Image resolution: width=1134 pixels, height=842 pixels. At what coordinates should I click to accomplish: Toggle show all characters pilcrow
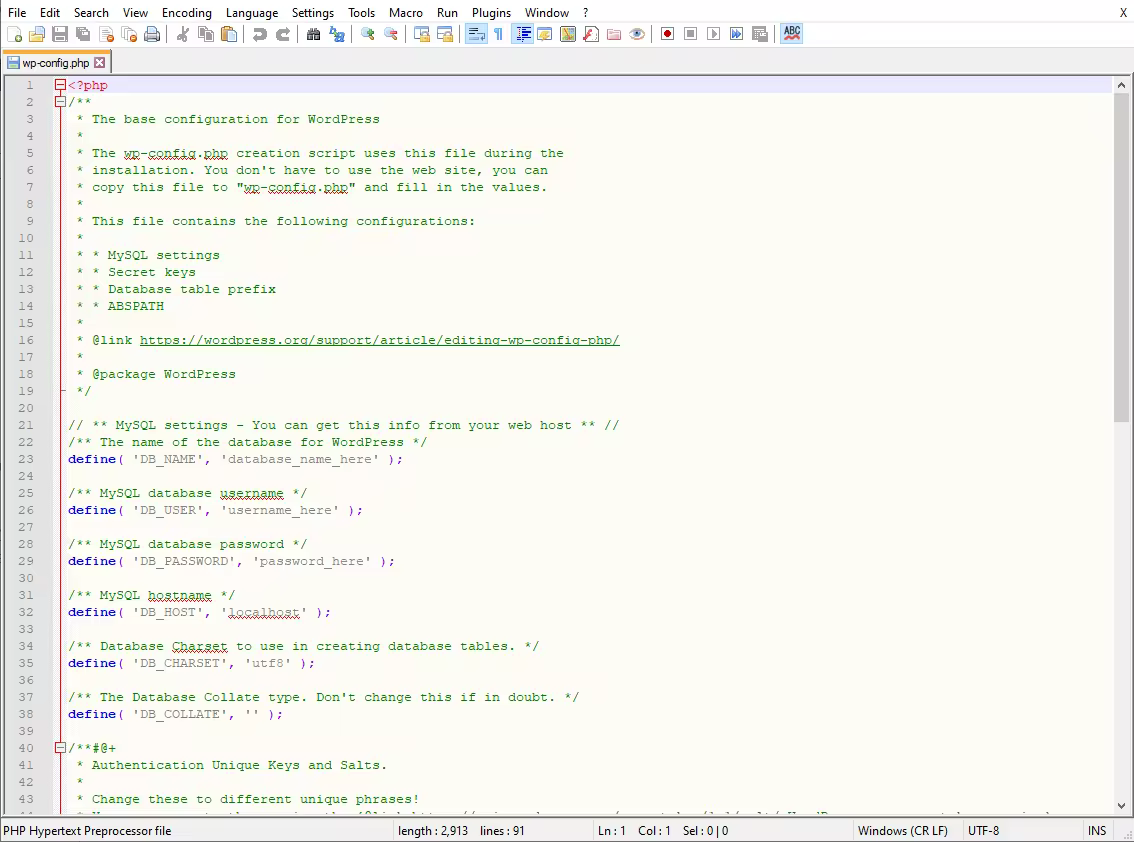tap(499, 34)
